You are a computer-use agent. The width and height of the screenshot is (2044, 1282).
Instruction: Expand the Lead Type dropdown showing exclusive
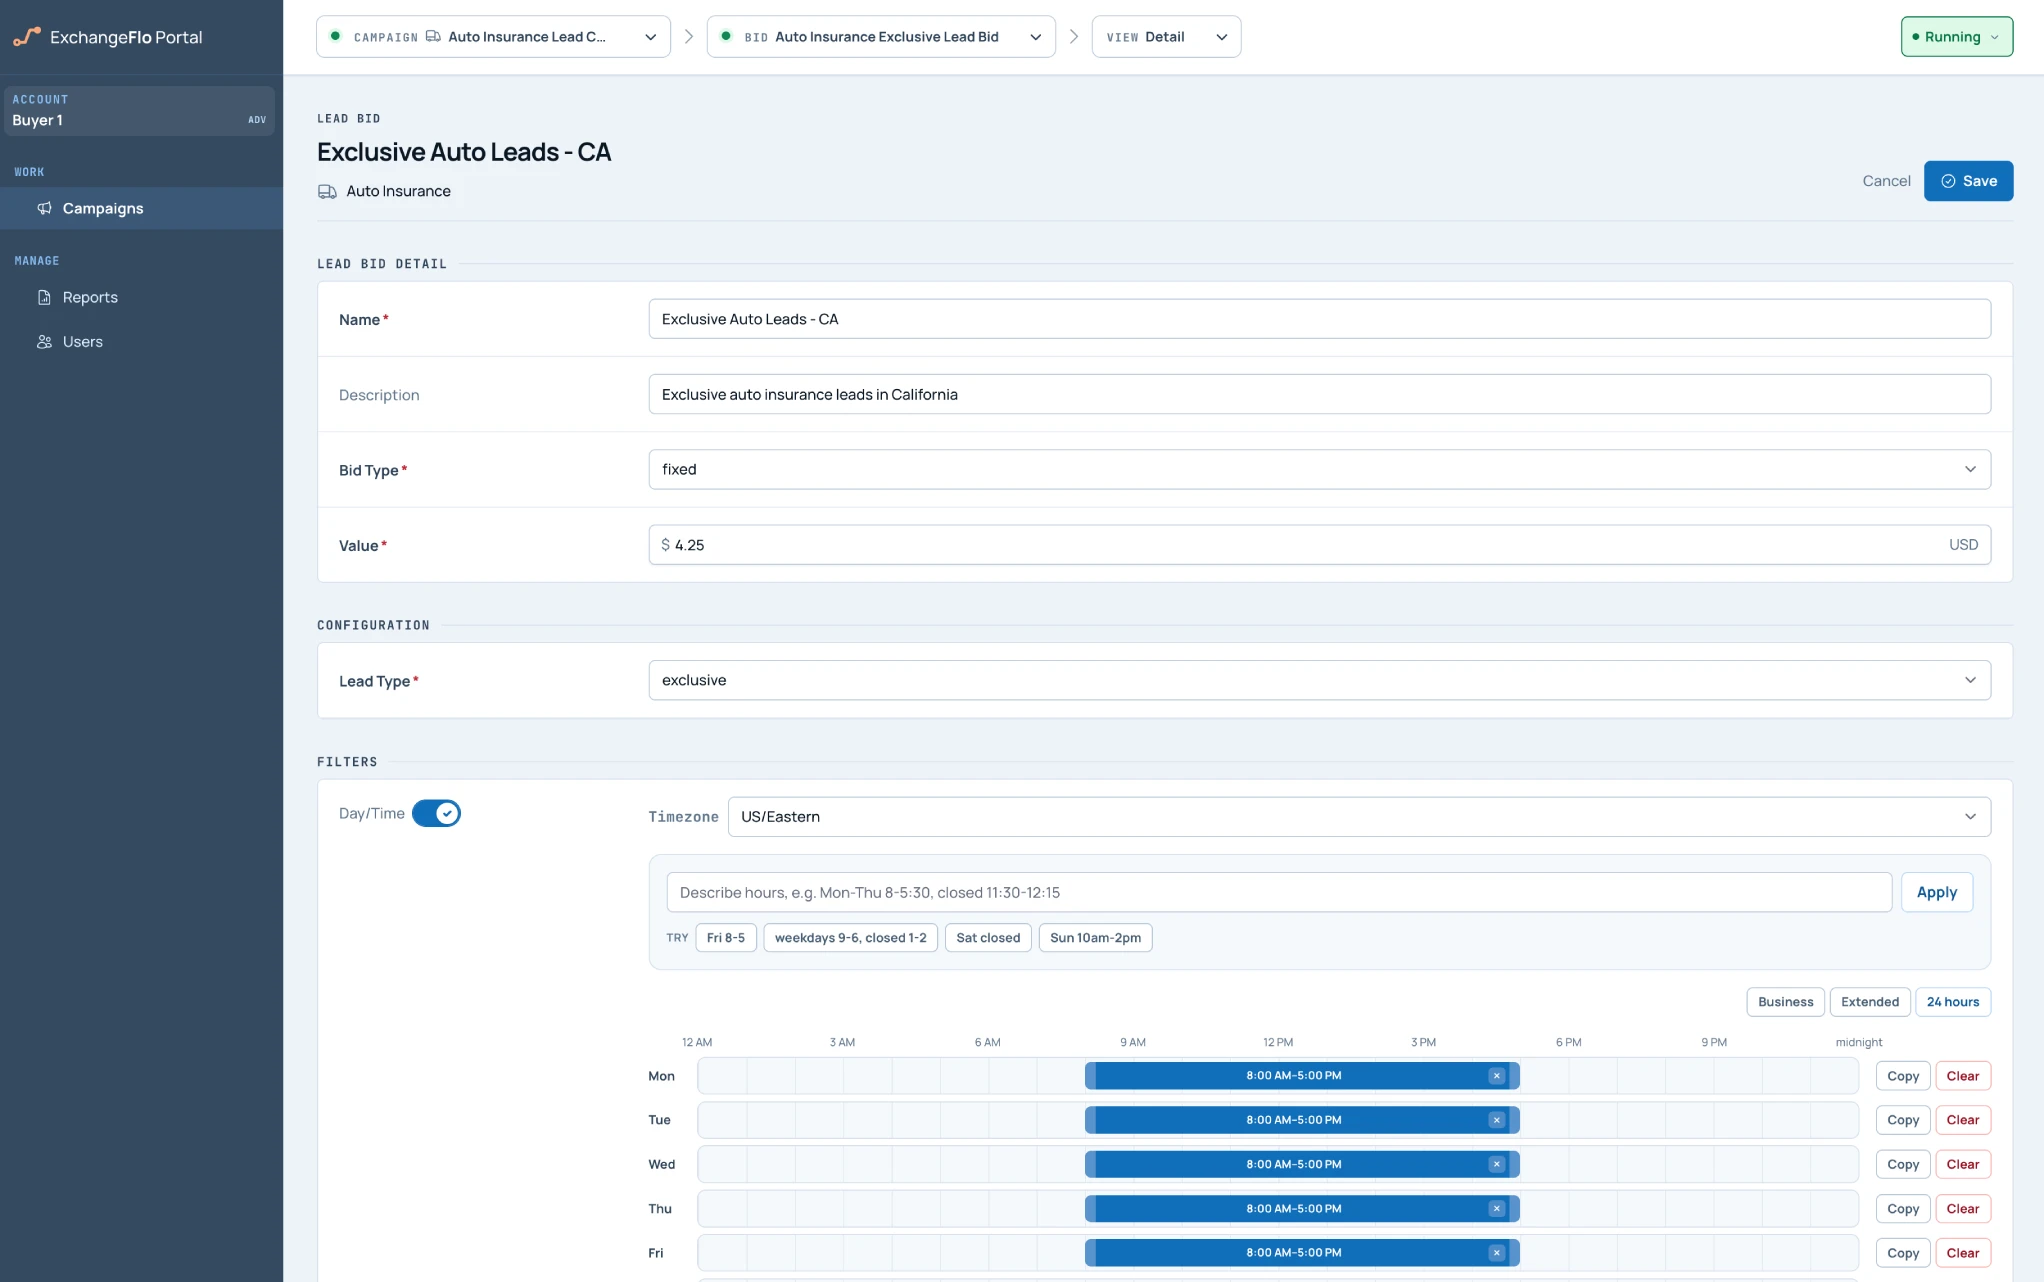pyautogui.click(x=1319, y=680)
